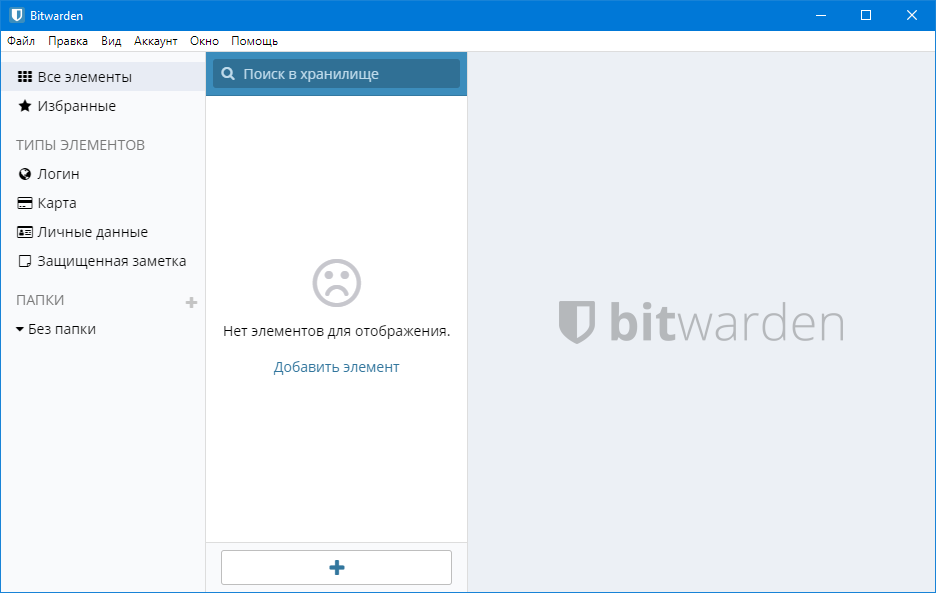
Task: Click the Поиск в хранилище search field
Action: coord(336,74)
